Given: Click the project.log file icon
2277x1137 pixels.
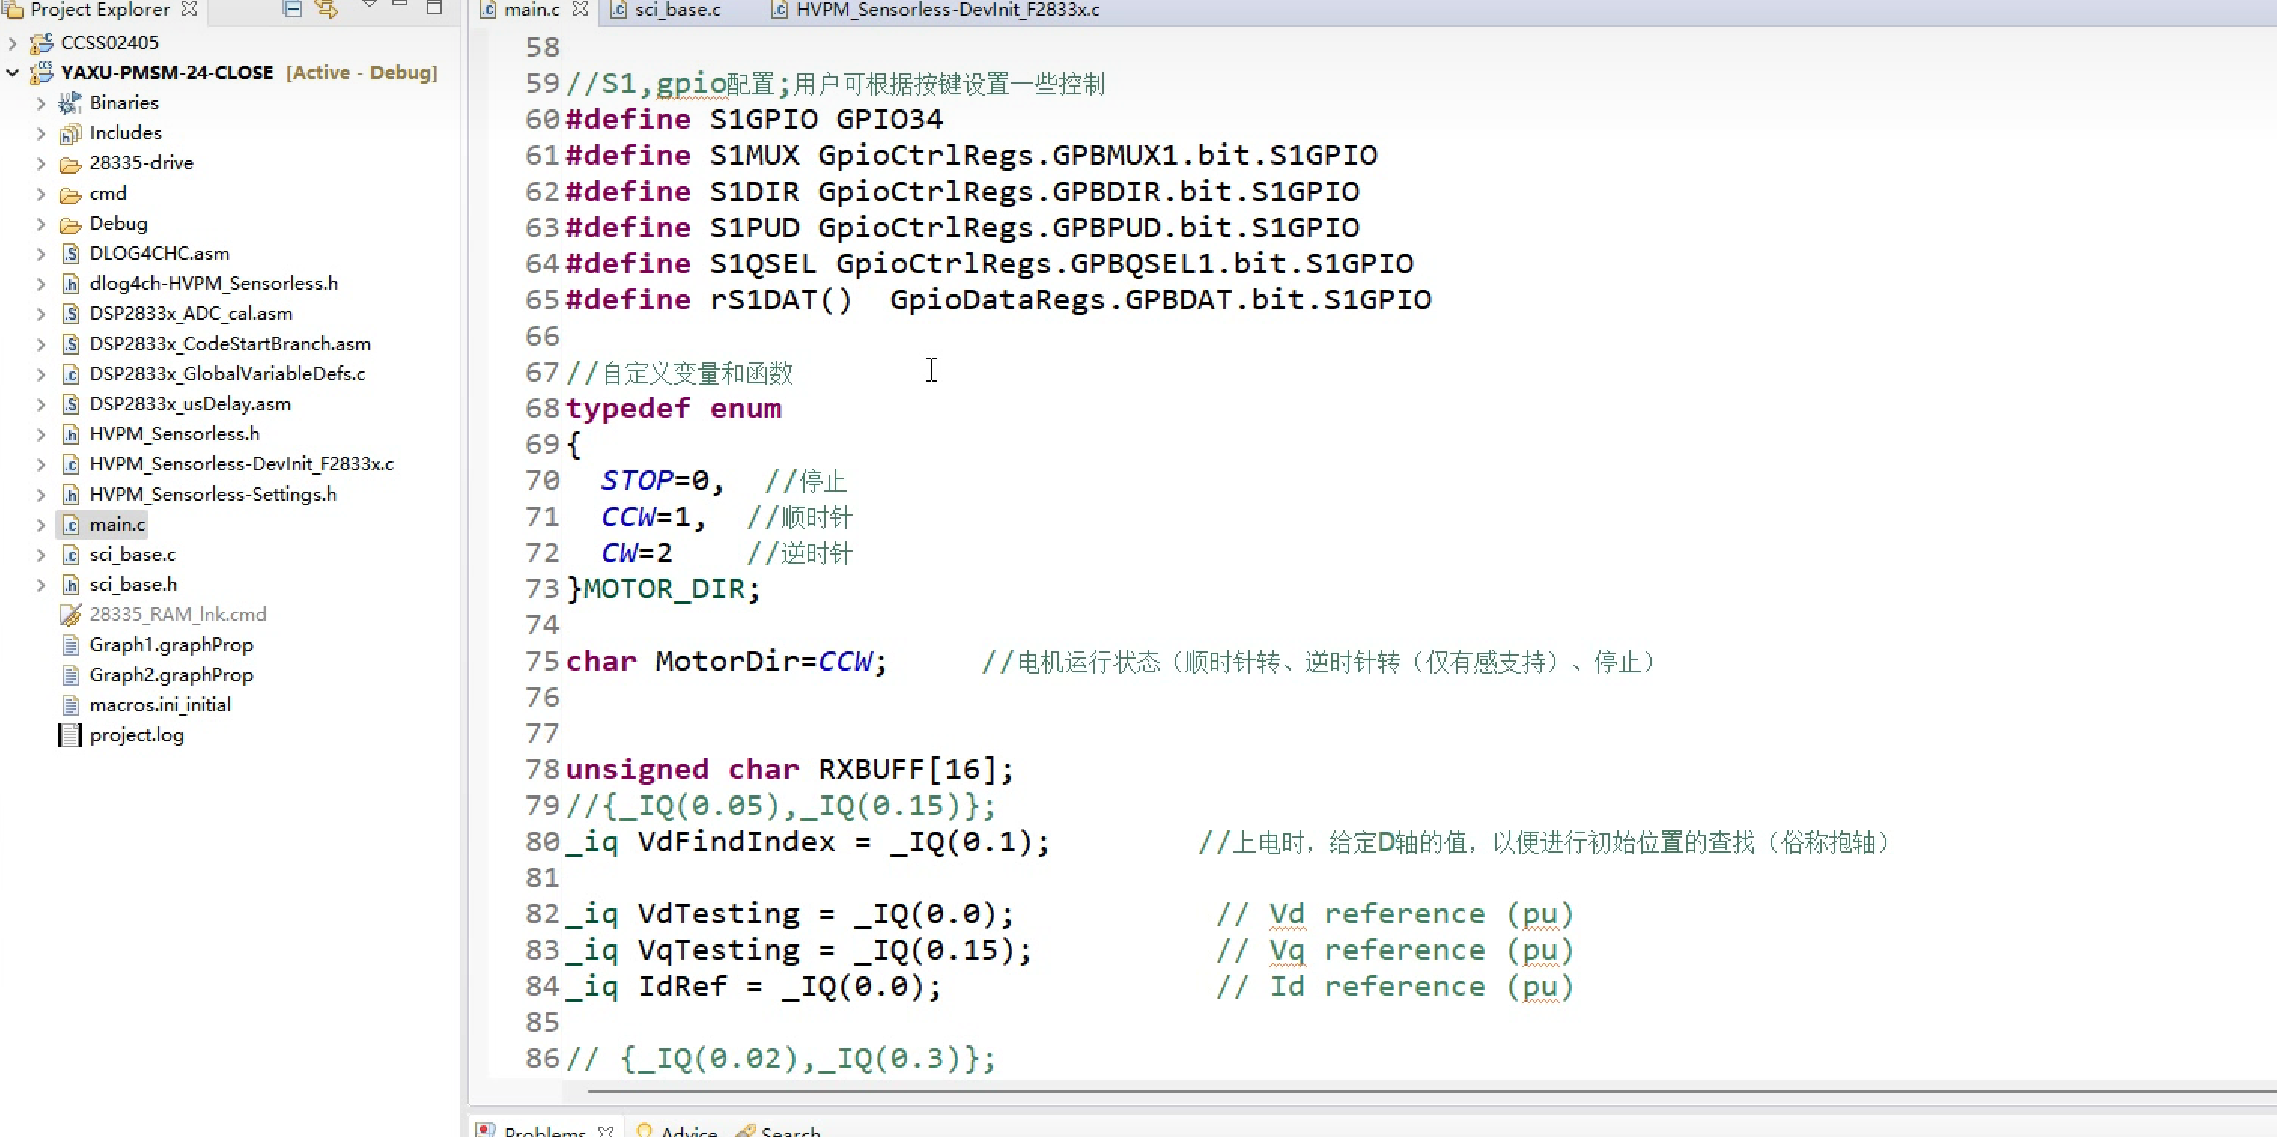Looking at the screenshot, I should [x=70, y=736].
